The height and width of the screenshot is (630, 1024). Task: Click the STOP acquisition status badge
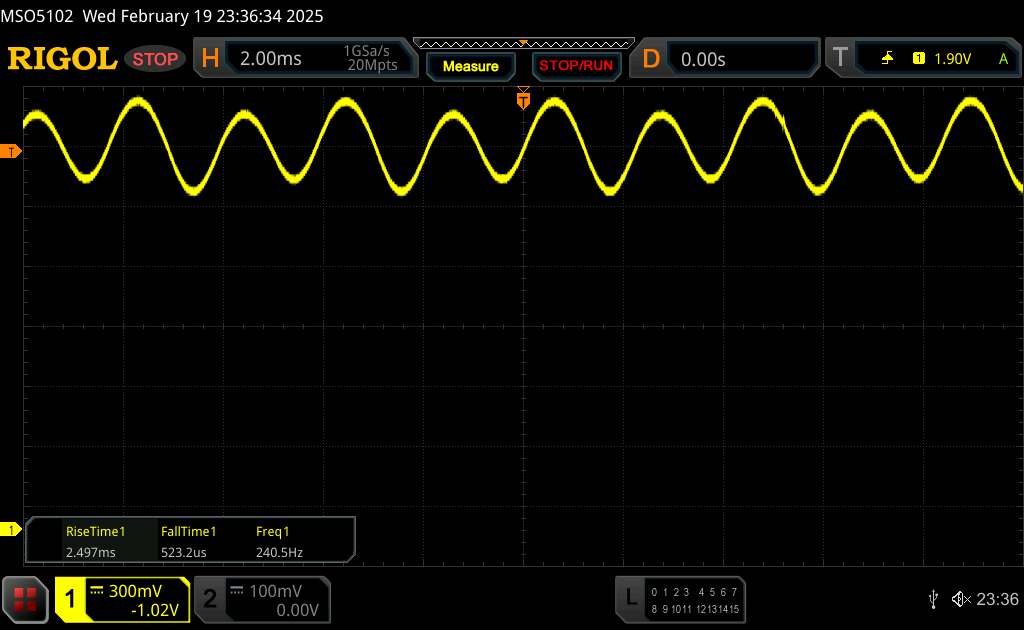[155, 59]
